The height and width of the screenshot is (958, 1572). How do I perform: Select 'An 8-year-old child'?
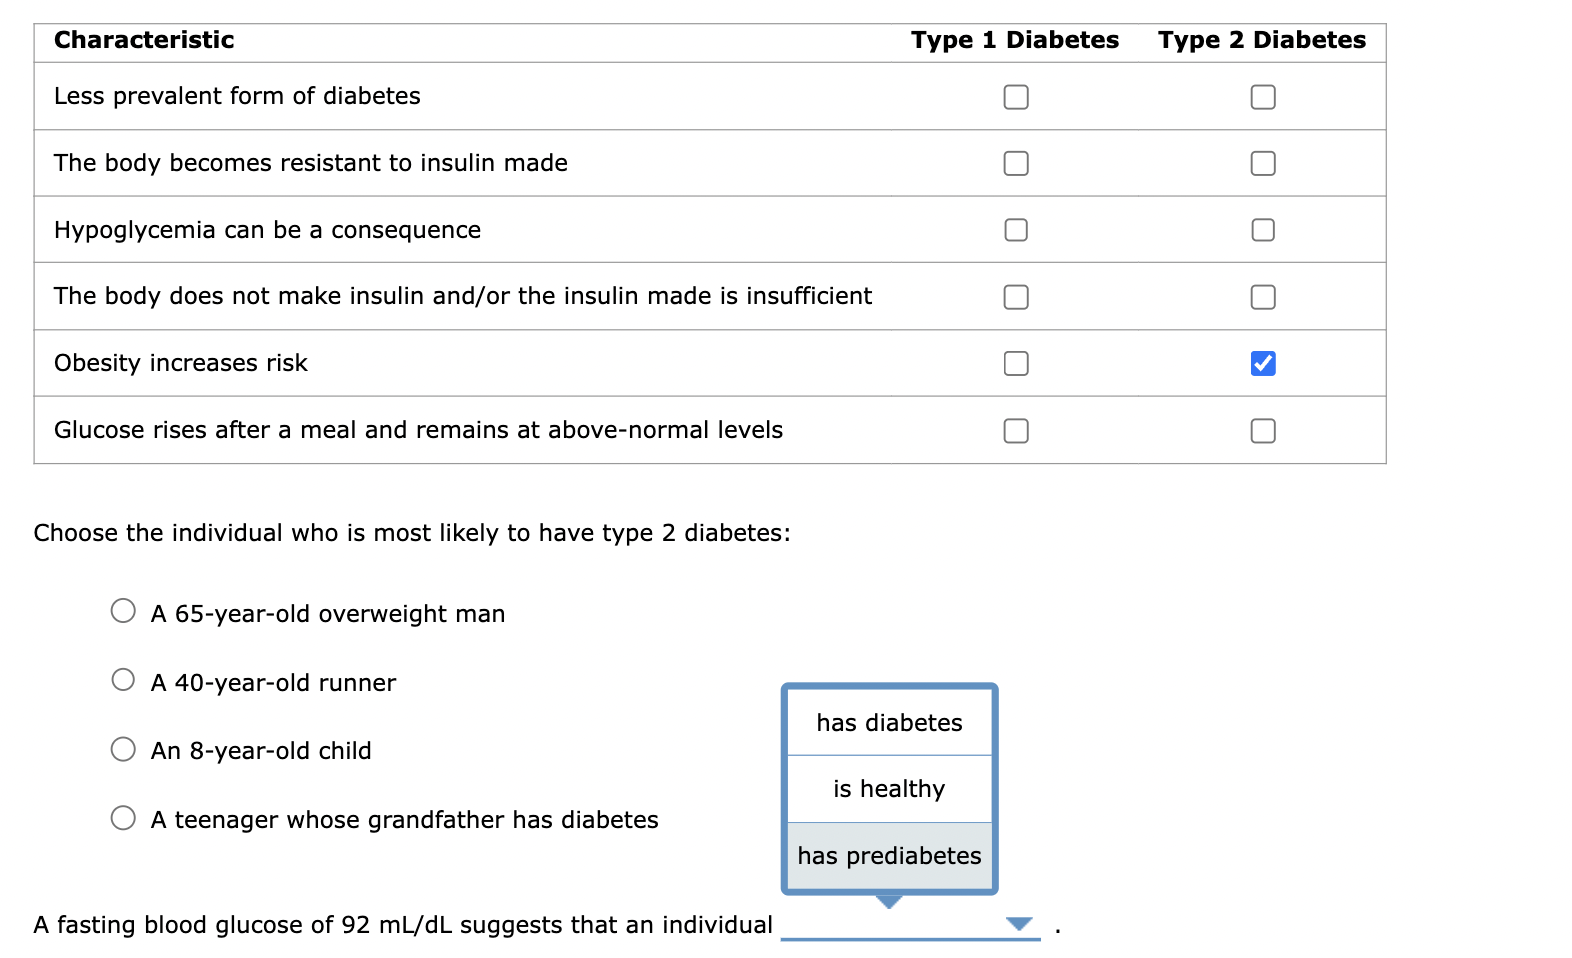pyautogui.click(x=123, y=748)
